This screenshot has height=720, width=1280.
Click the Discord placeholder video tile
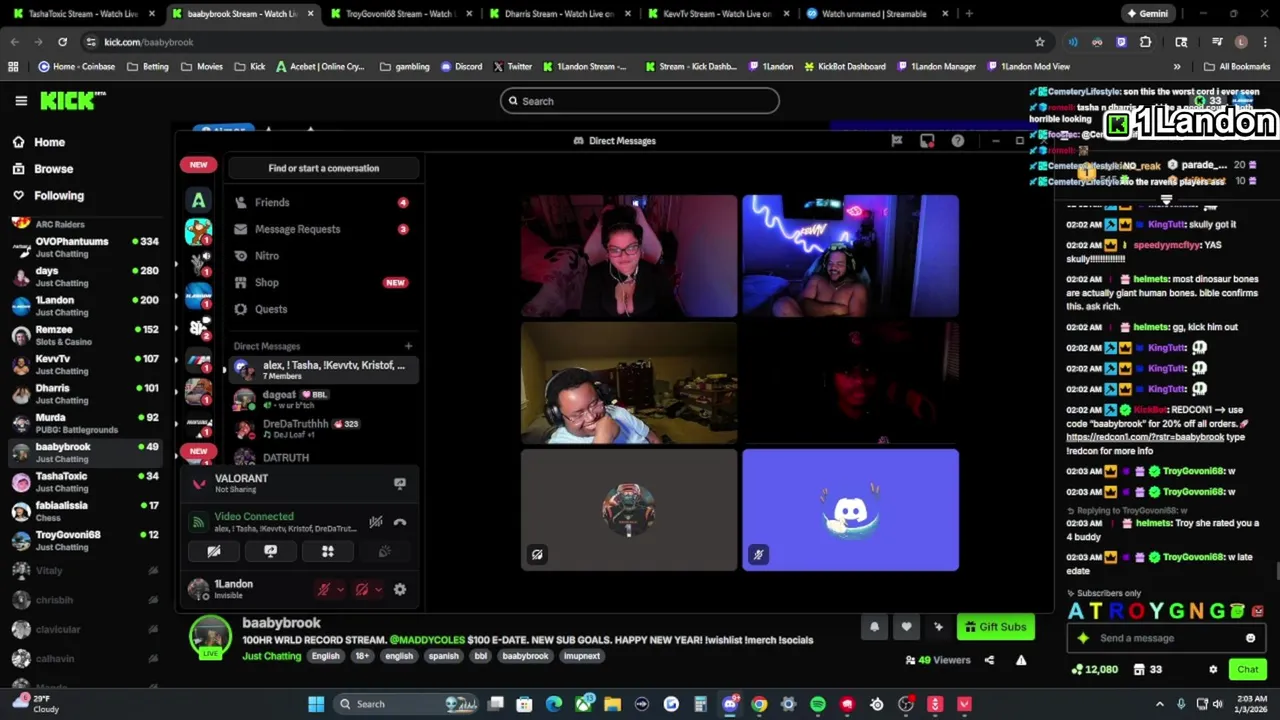point(850,510)
